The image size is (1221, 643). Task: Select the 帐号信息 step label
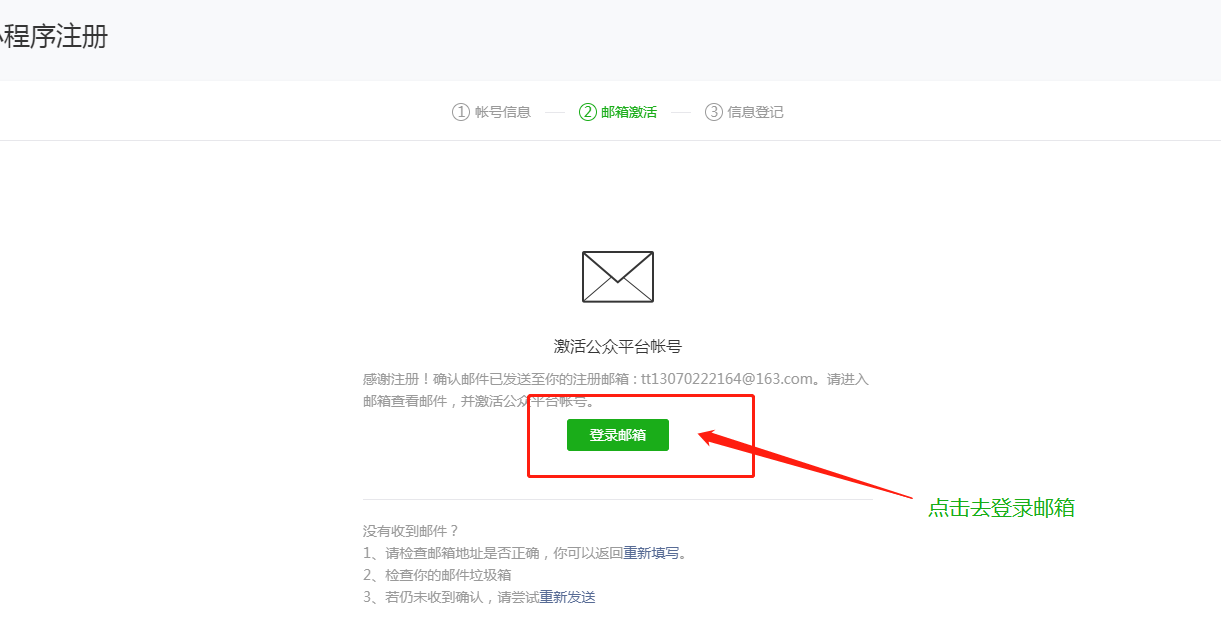pos(503,112)
